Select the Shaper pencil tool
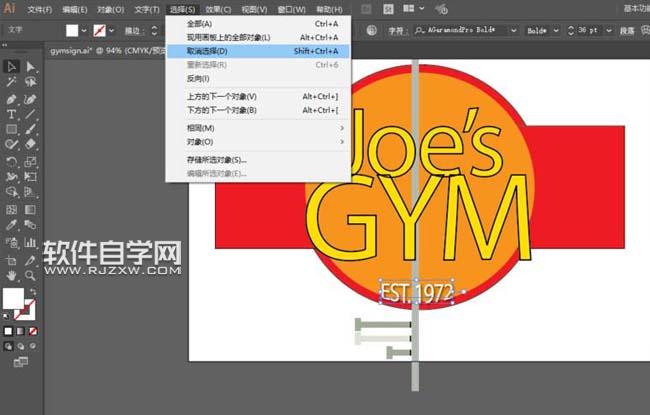 pyautogui.click(x=11, y=144)
